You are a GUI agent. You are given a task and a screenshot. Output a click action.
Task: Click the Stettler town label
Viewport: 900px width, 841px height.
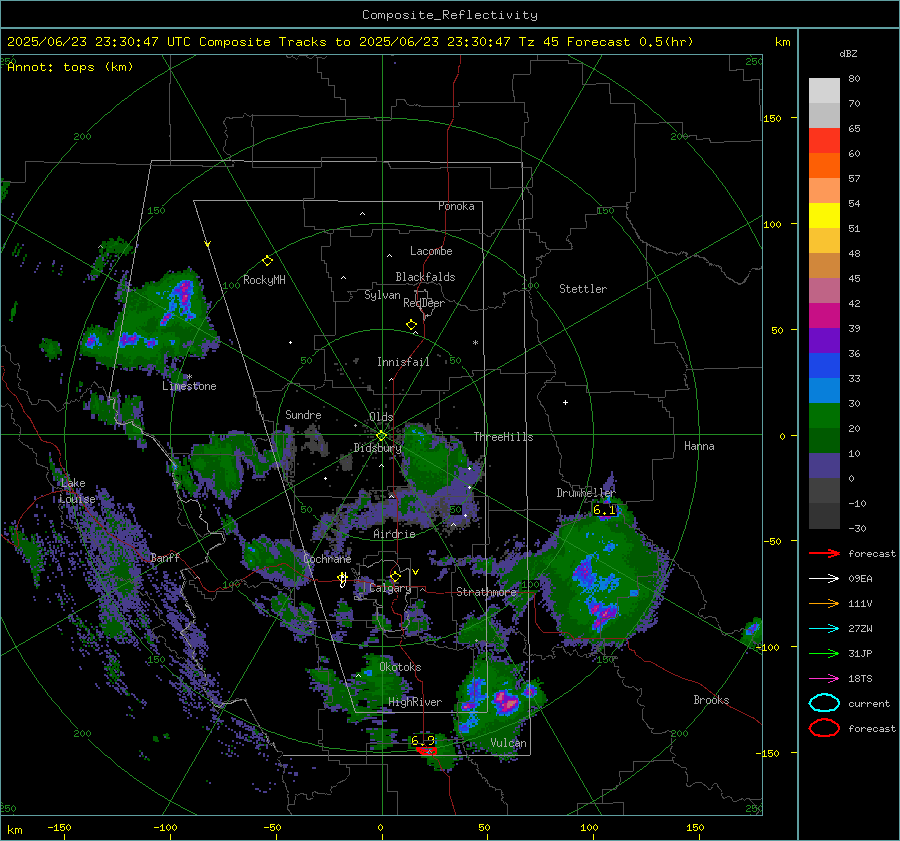(x=583, y=289)
